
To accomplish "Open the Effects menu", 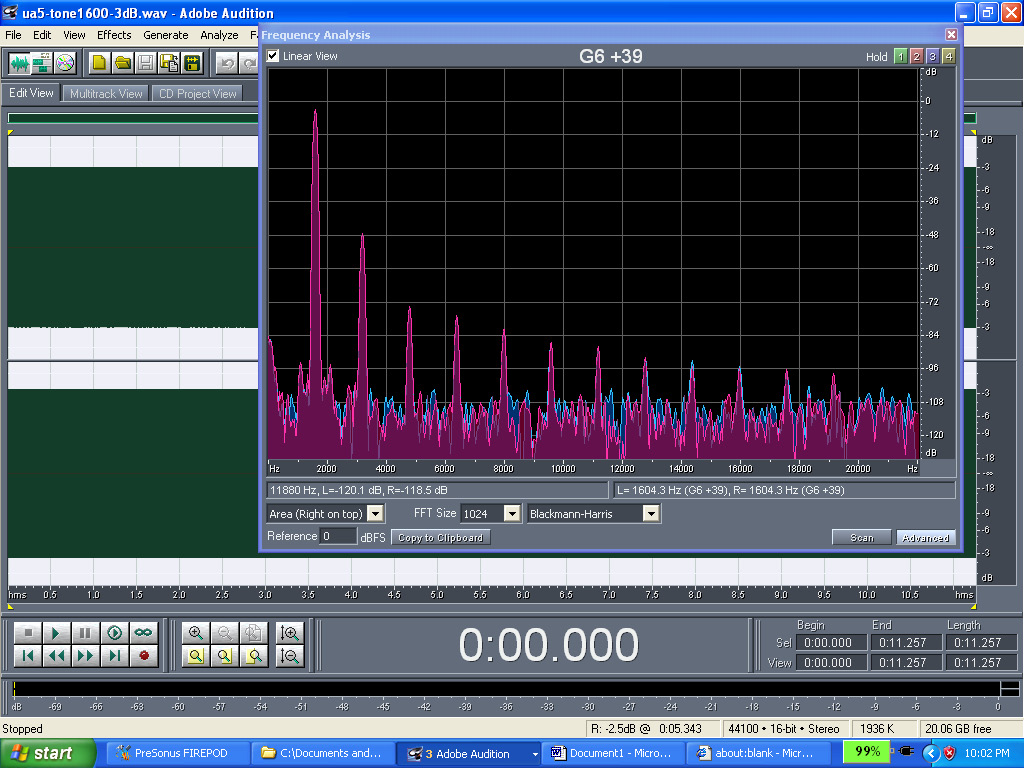I will tap(114, 35).
